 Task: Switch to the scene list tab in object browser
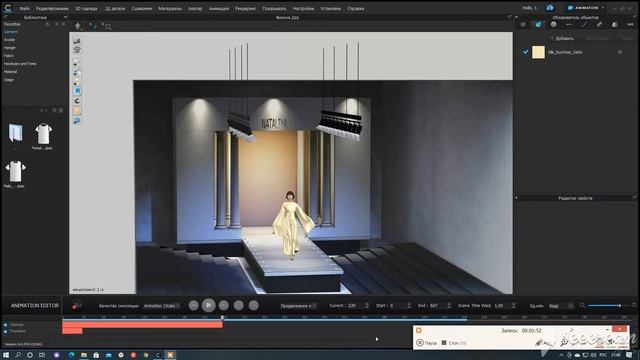(x=523, y=24)
